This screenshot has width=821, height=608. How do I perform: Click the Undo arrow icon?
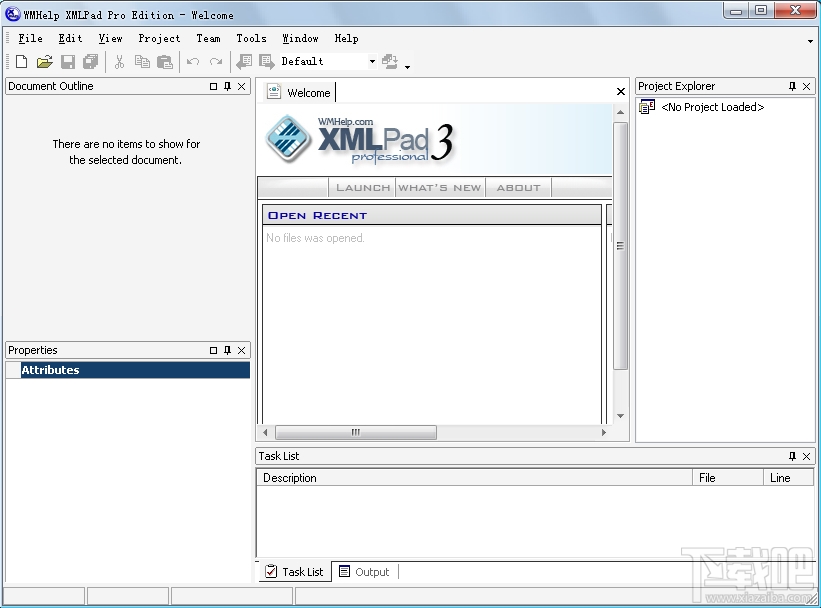coord(193,62)
